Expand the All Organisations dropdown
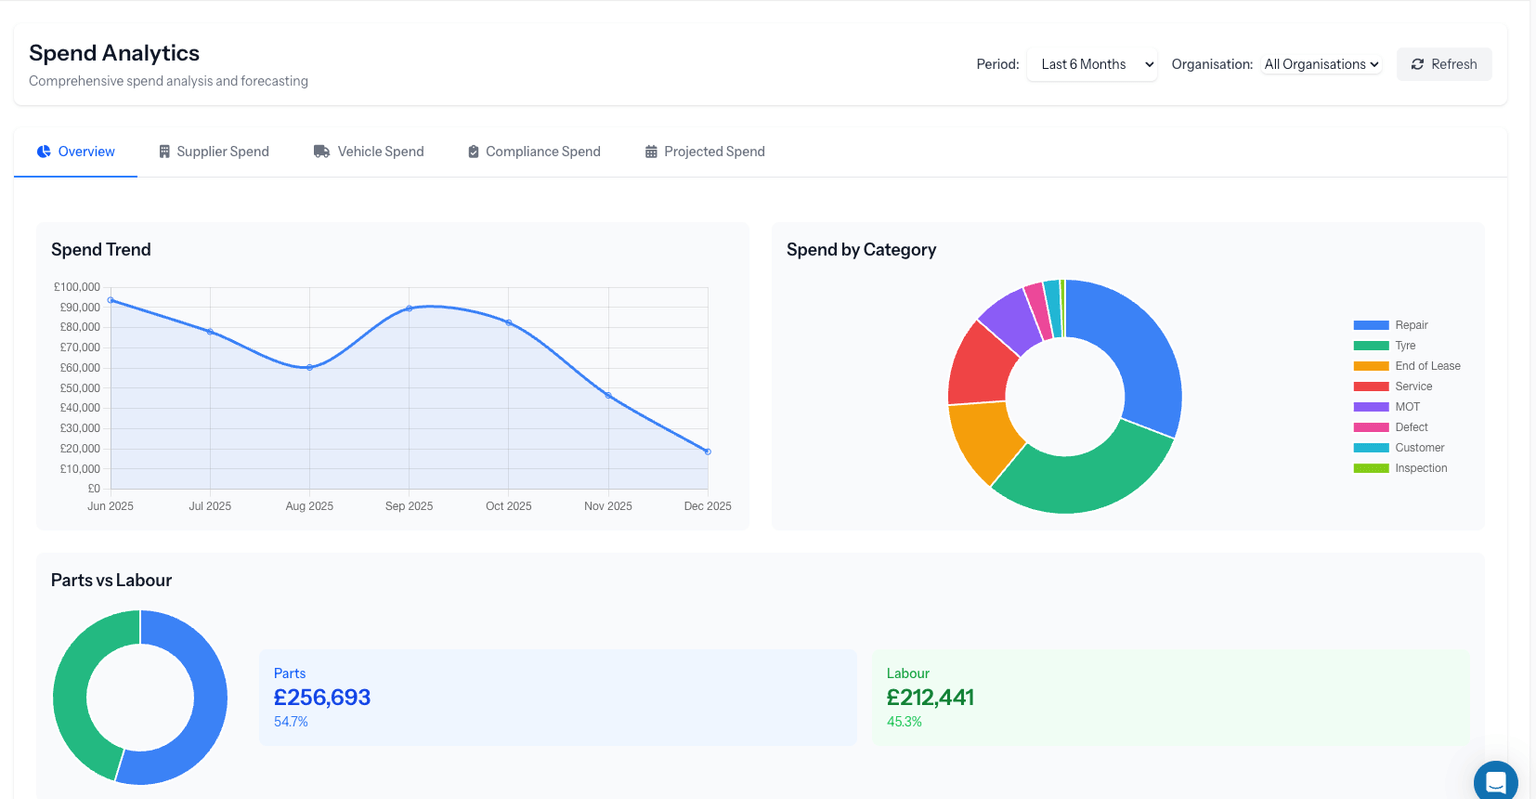 (x=1320, y=63)
